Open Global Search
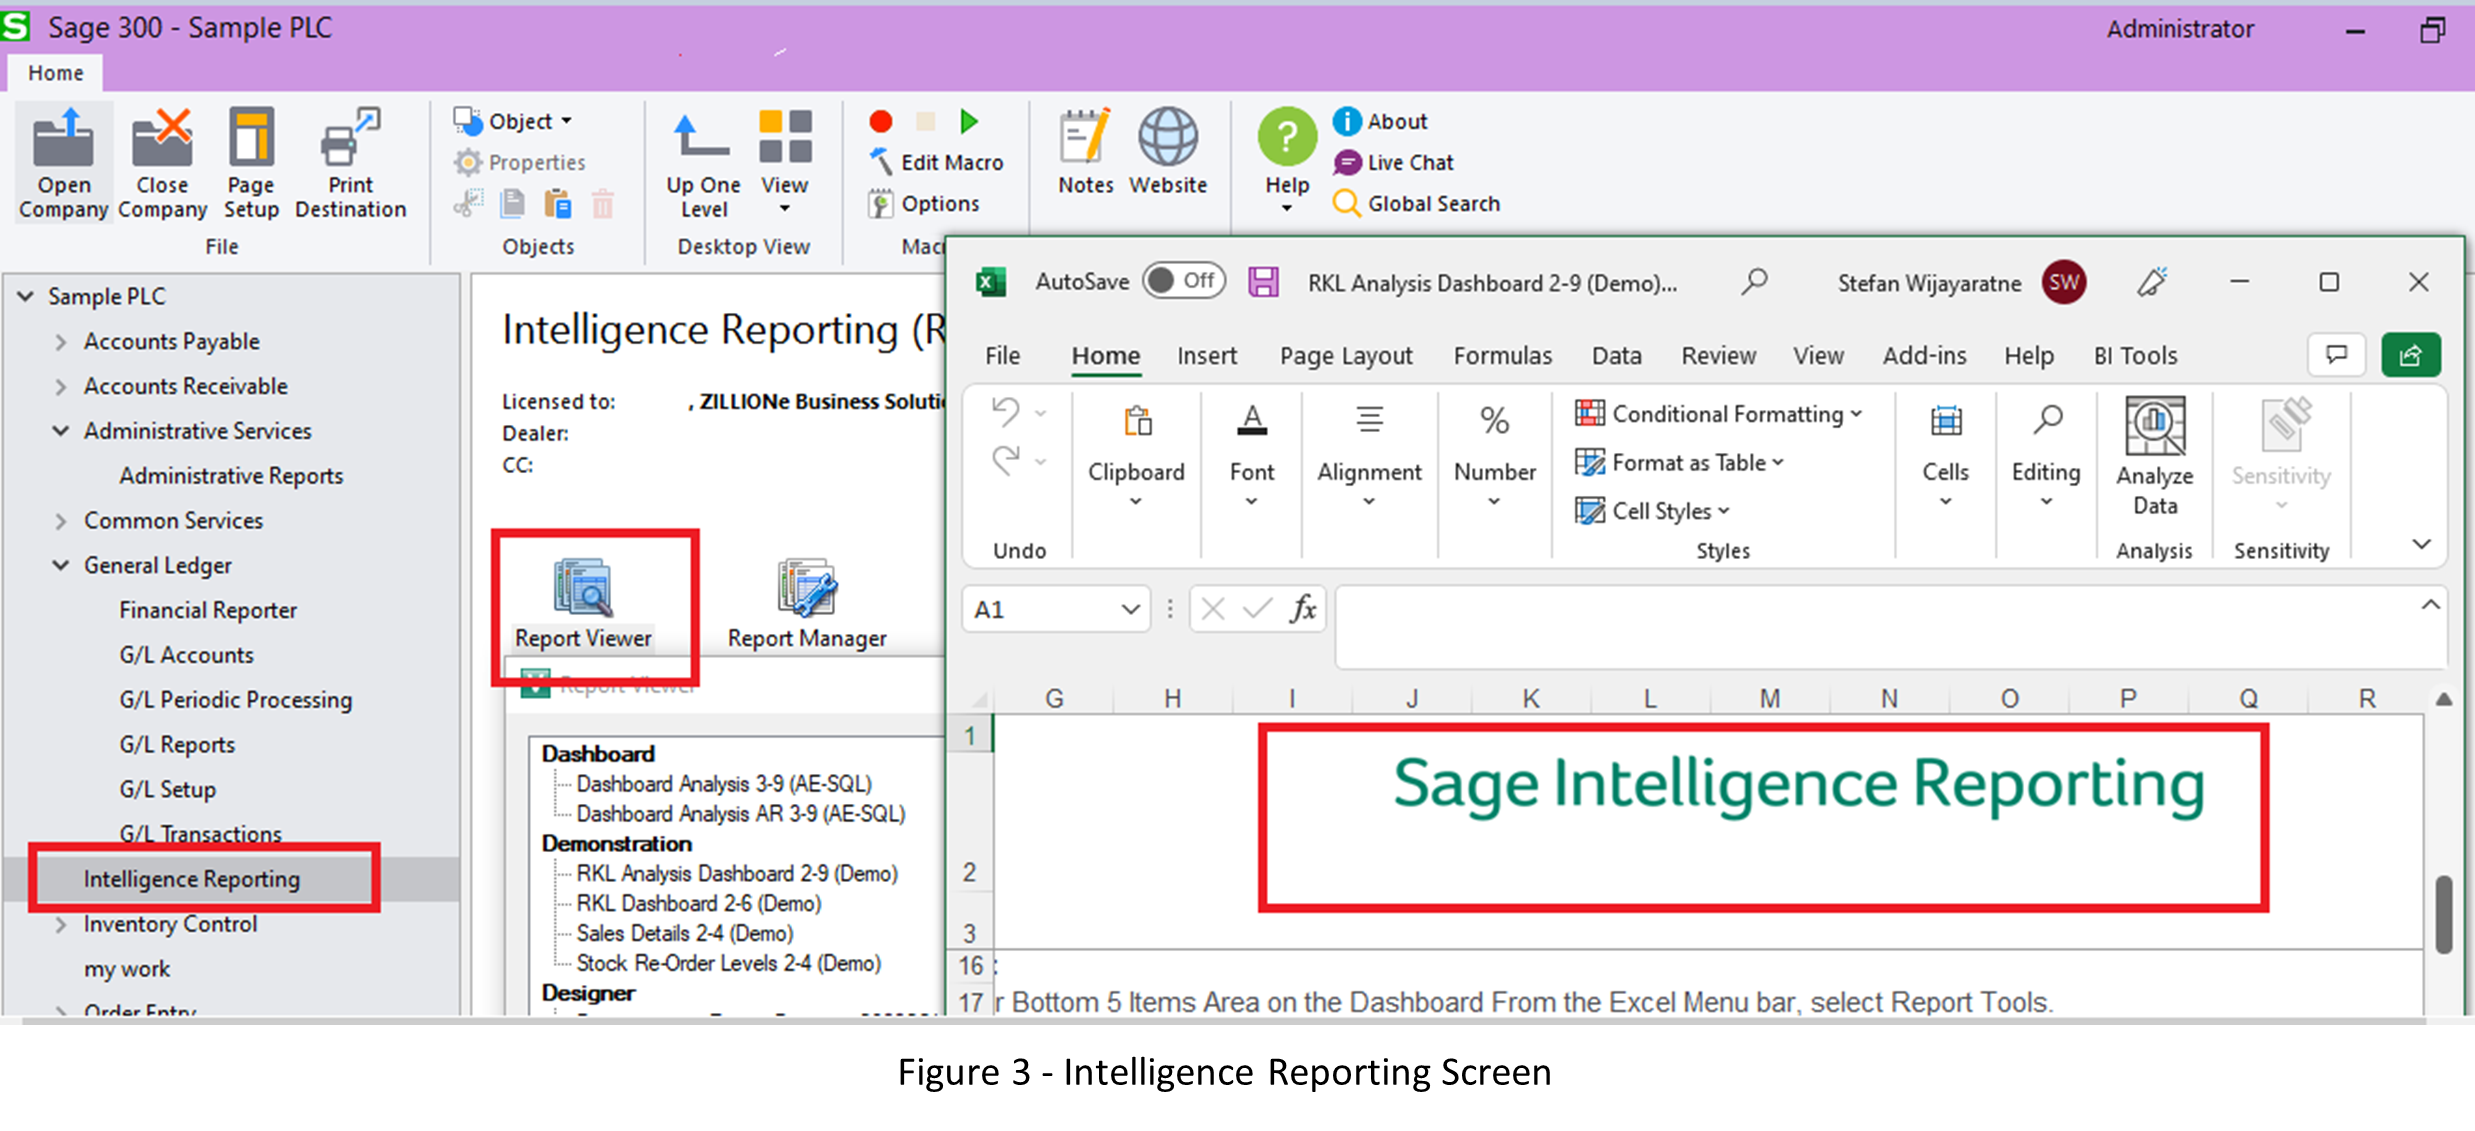 tap(1417, 203)
